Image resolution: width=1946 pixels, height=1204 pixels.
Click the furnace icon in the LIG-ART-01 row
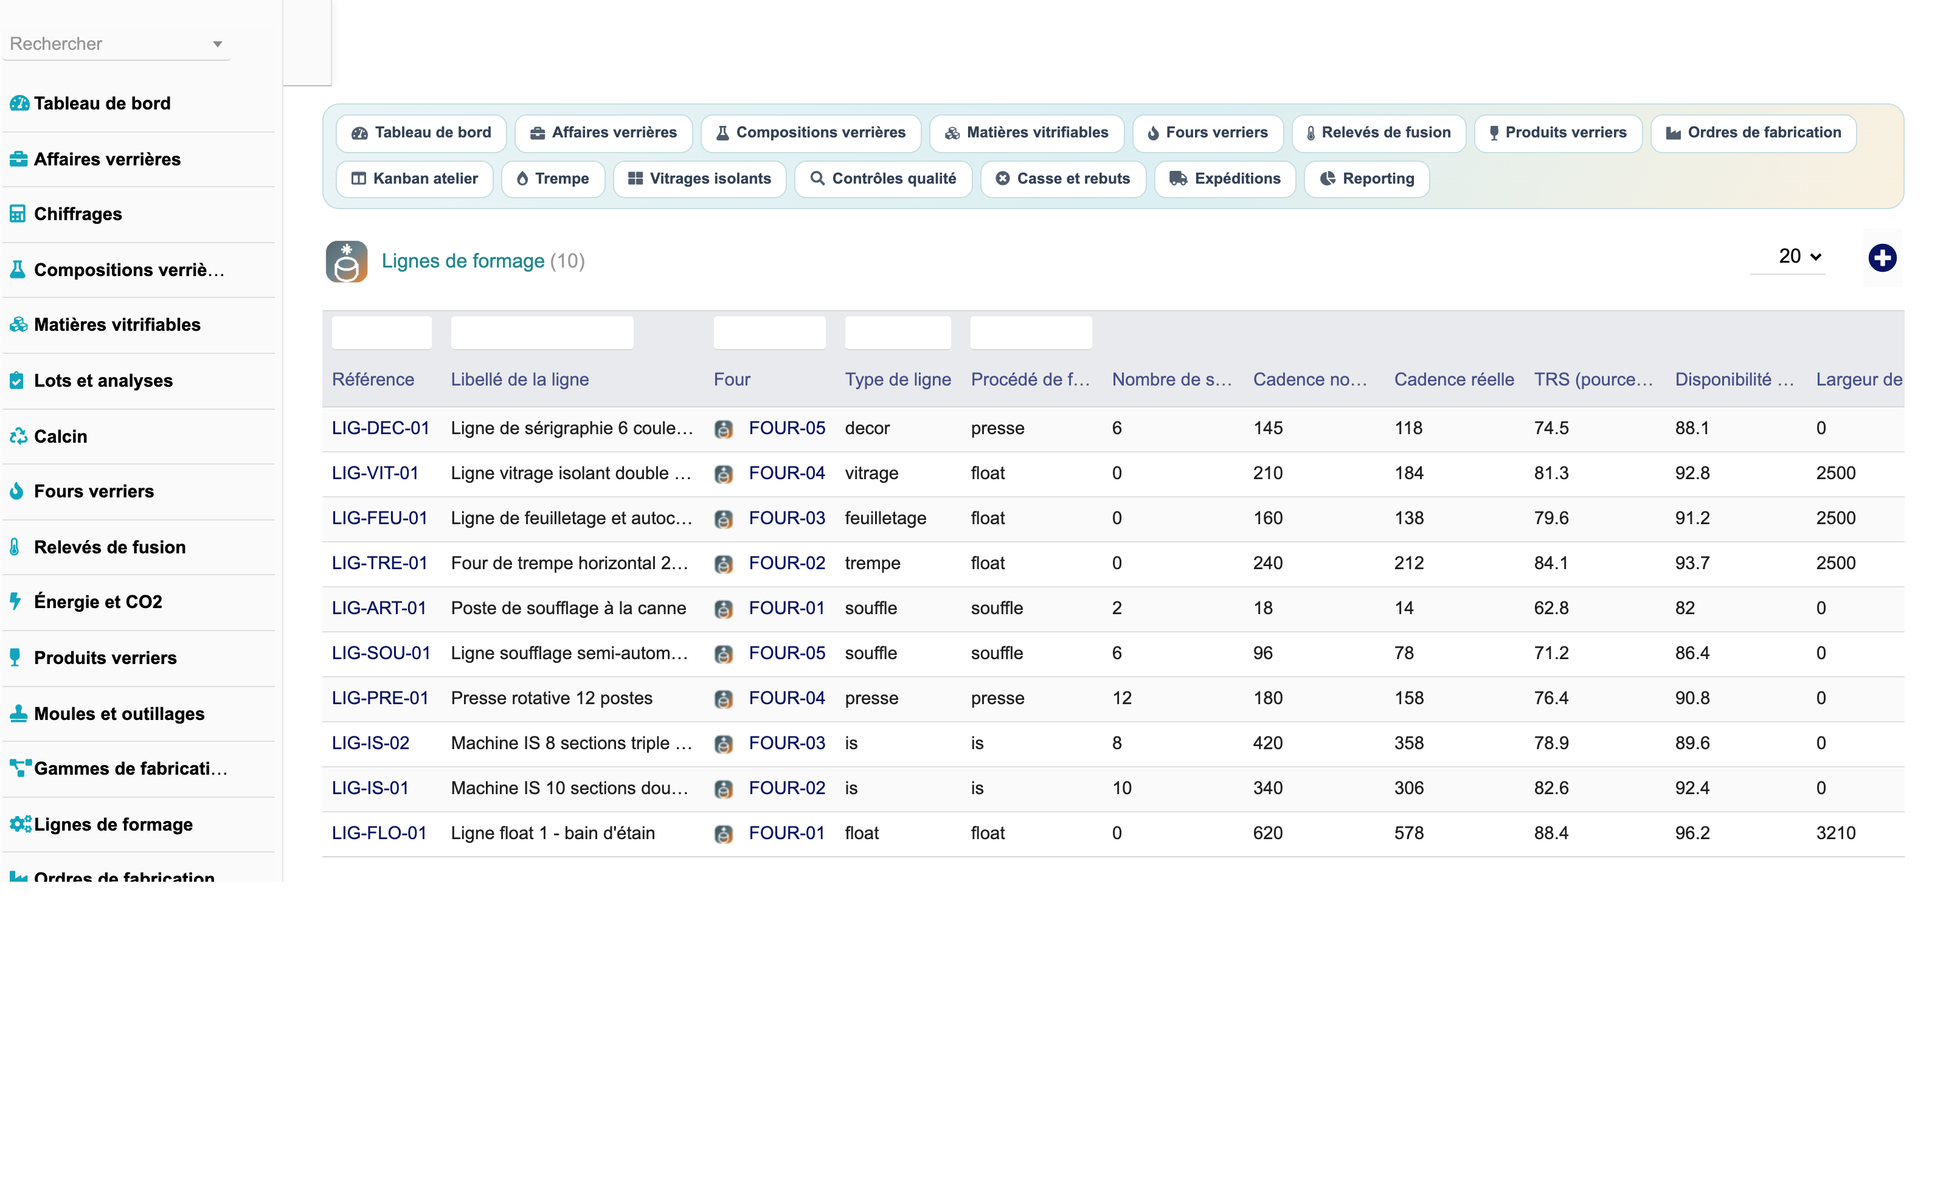tap(724, 609)
